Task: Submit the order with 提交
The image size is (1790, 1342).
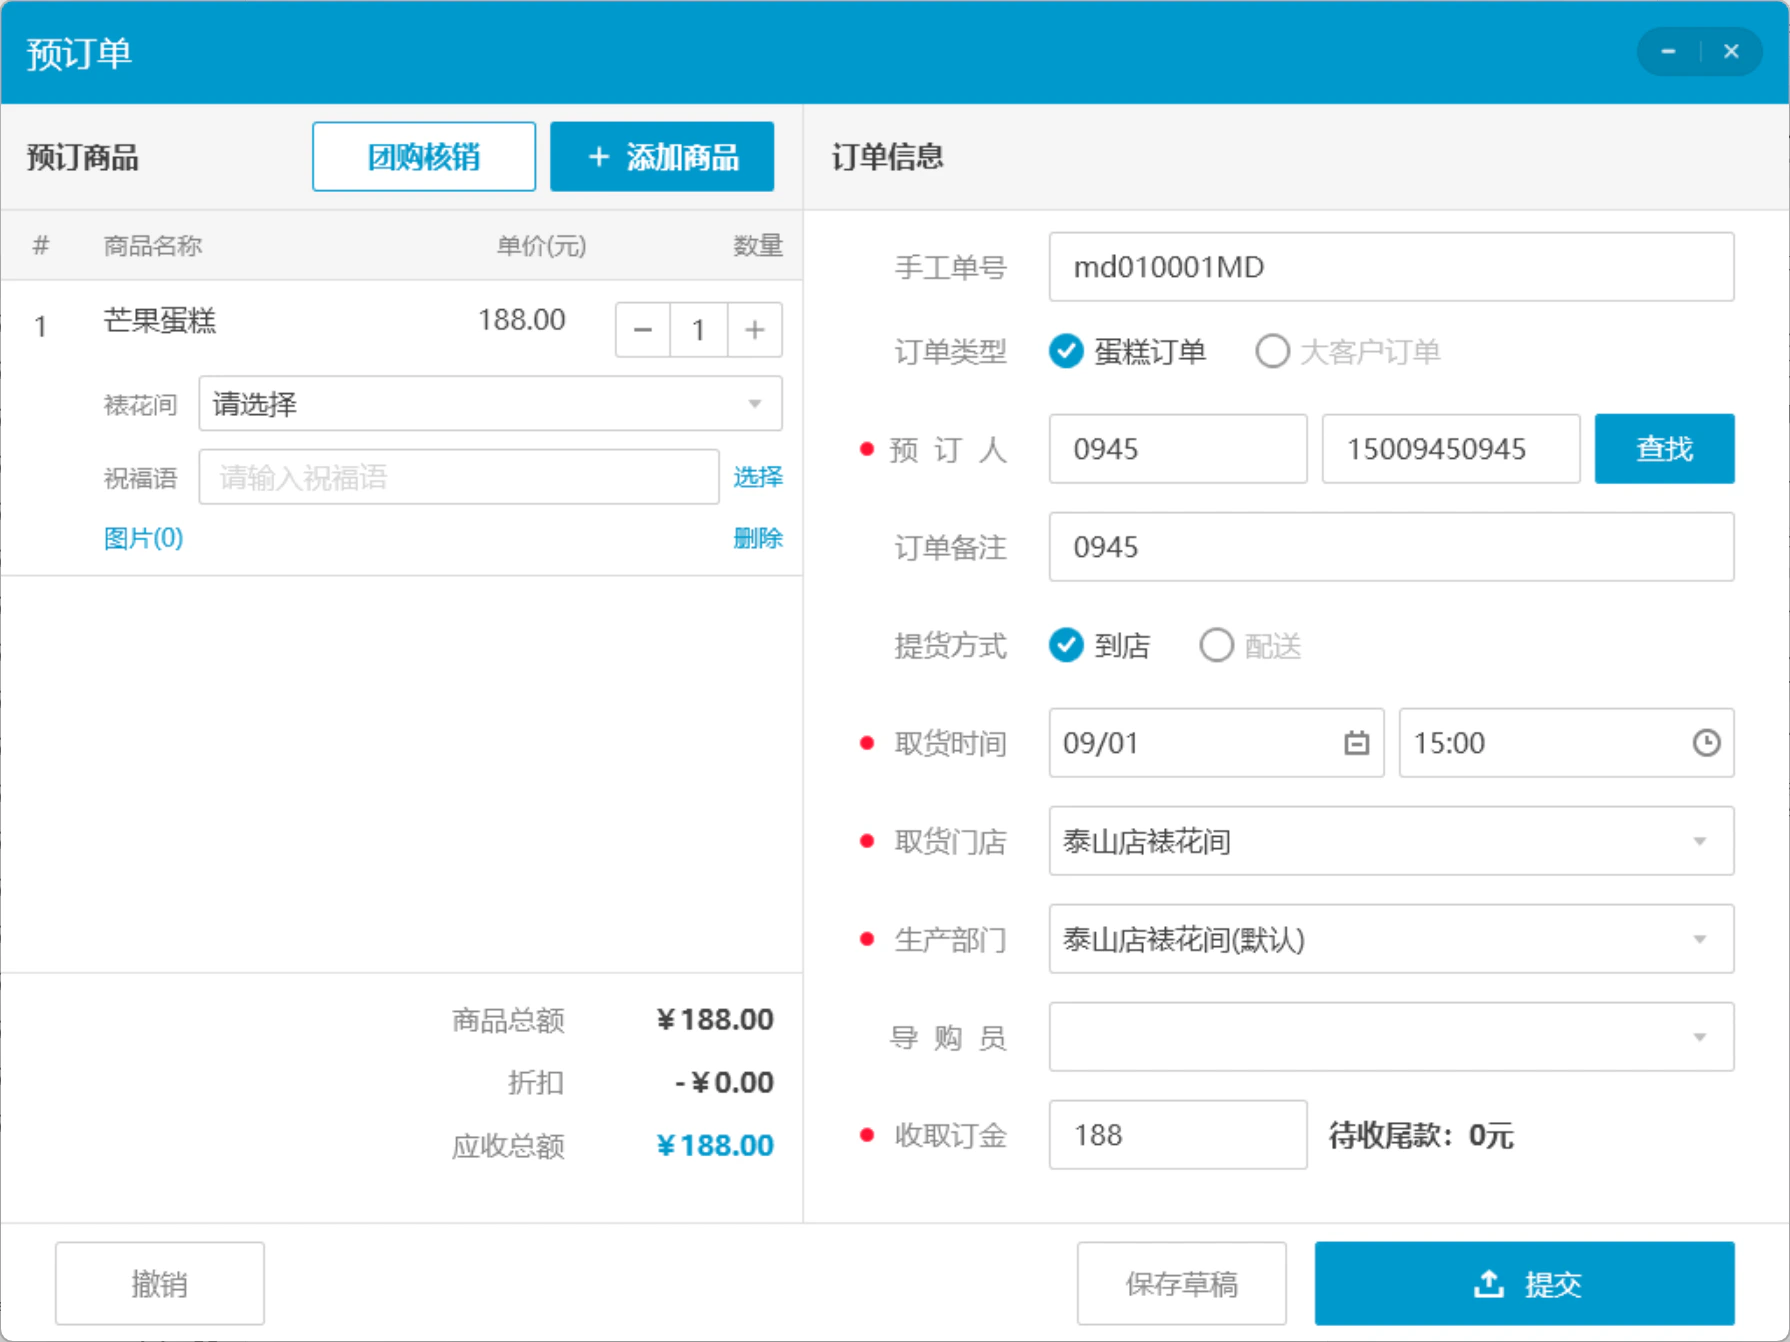Action: click(1524, 1283)
